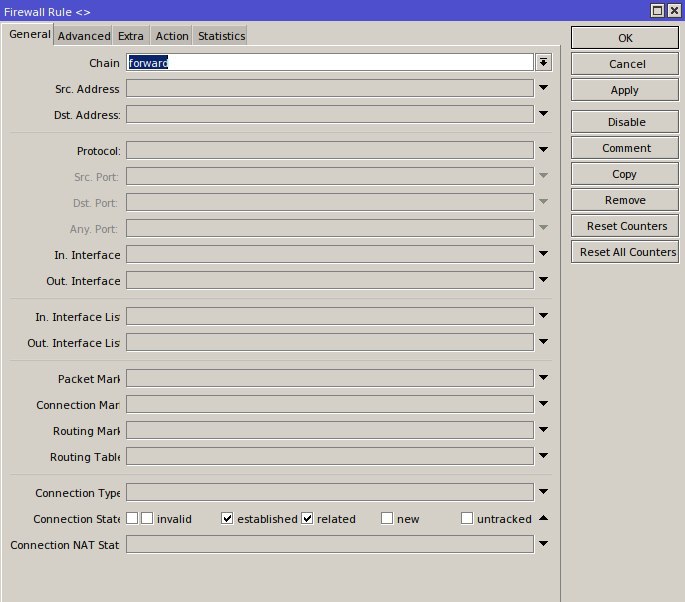
Task: Select the General tab
Action: click(x=30, y=34)
